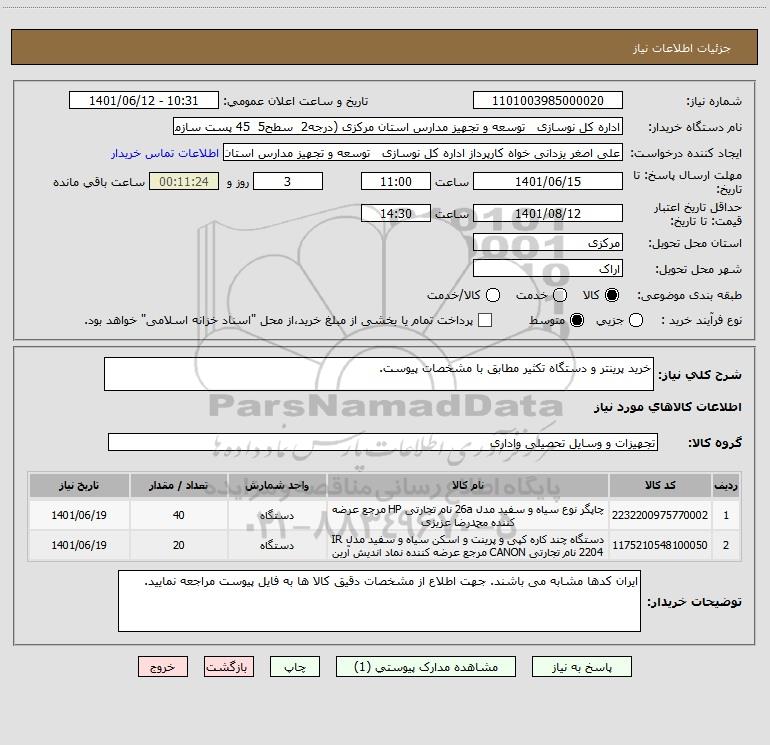Click item code 1175210548100050
Viewport: 770px width, 745px height.
pyautogui.click(x=660, y=545)
